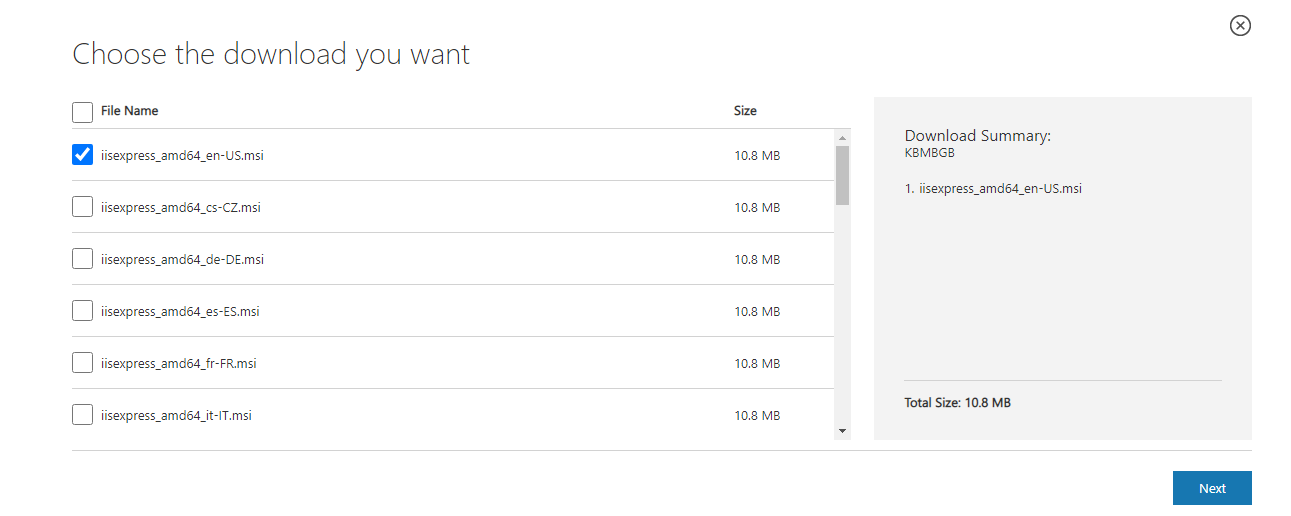Click the File Name column header
Viewport: 1291px width, 516px height.
tap(129, 111)
